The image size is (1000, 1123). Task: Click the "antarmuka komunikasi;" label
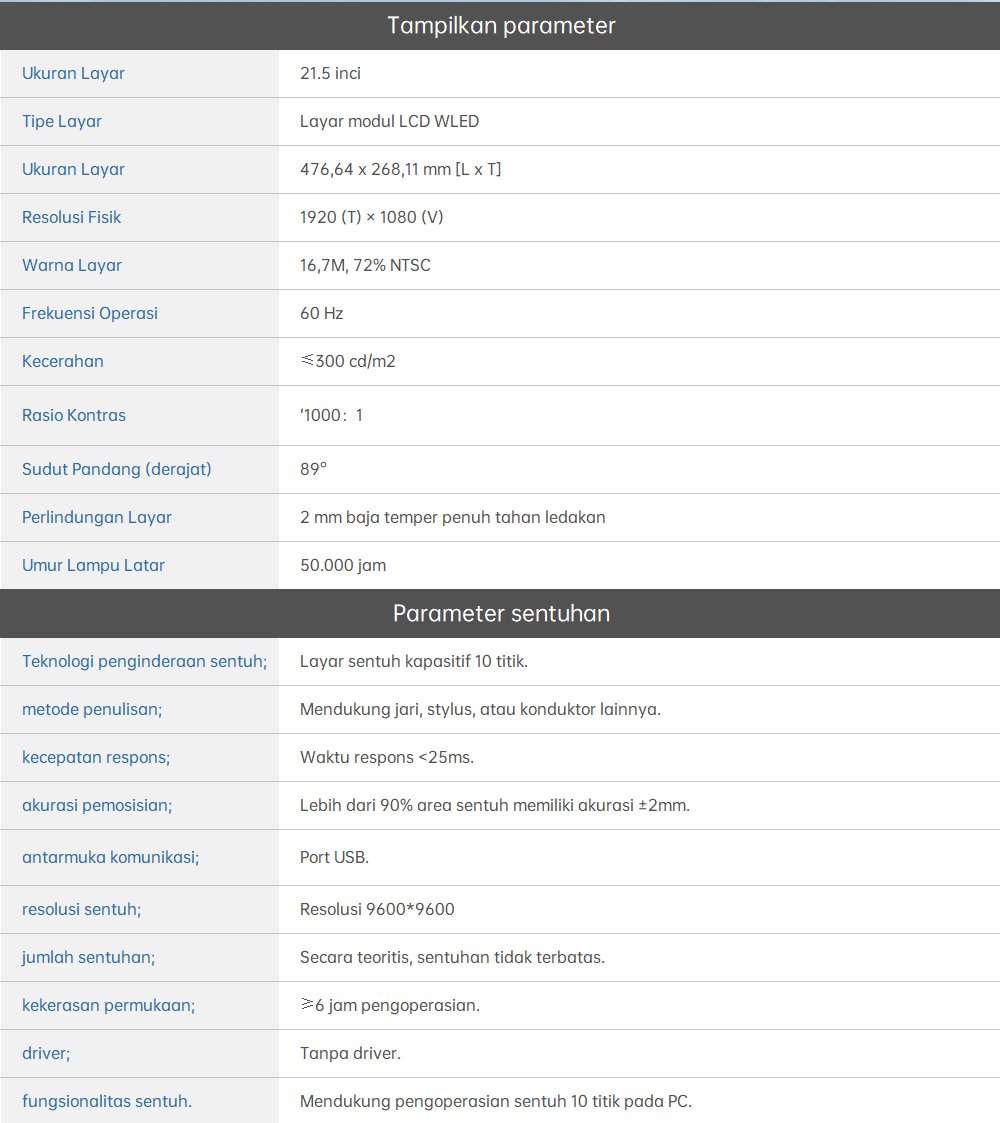(110, 857)
